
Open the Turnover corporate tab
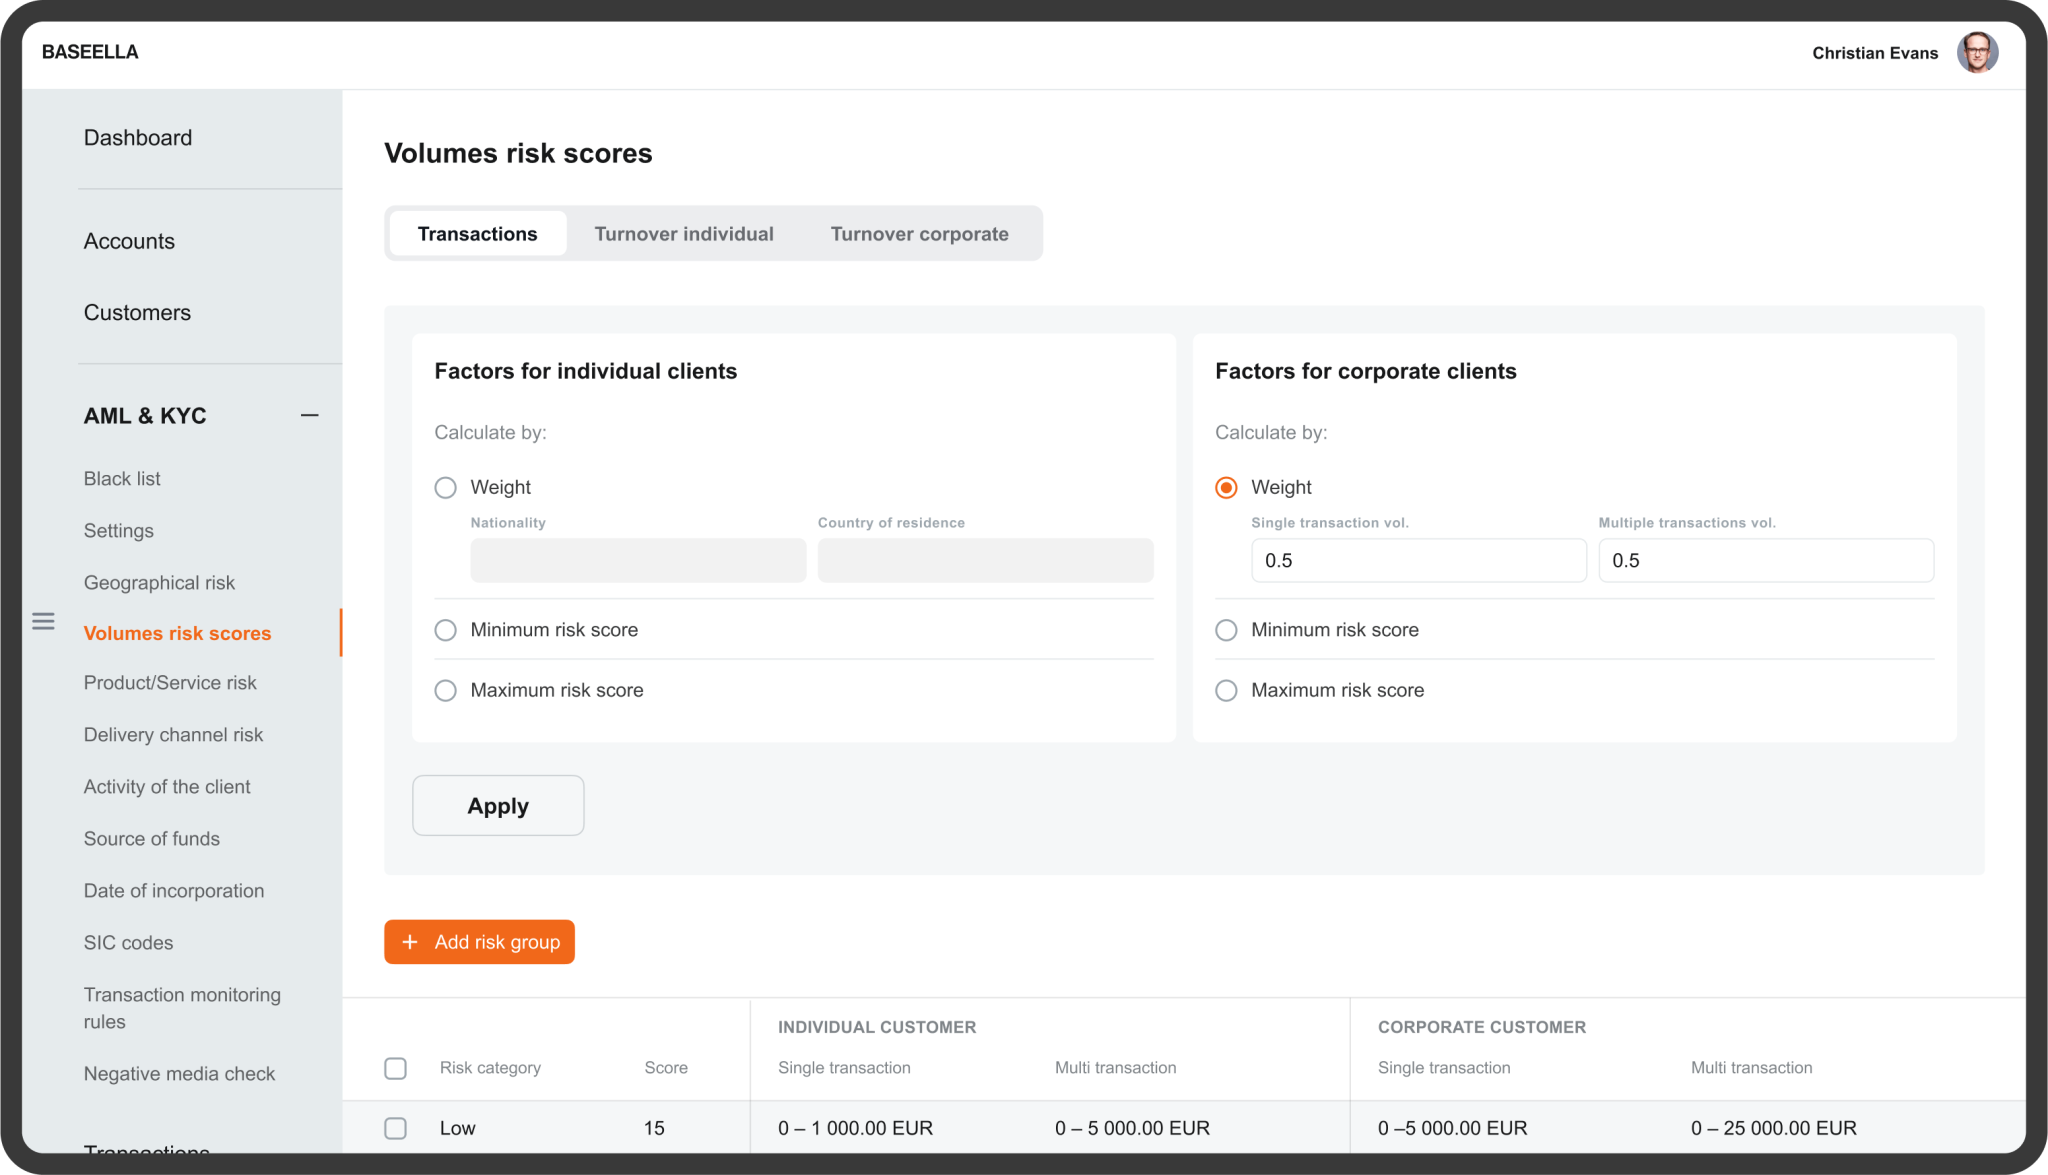click(919, 233)
